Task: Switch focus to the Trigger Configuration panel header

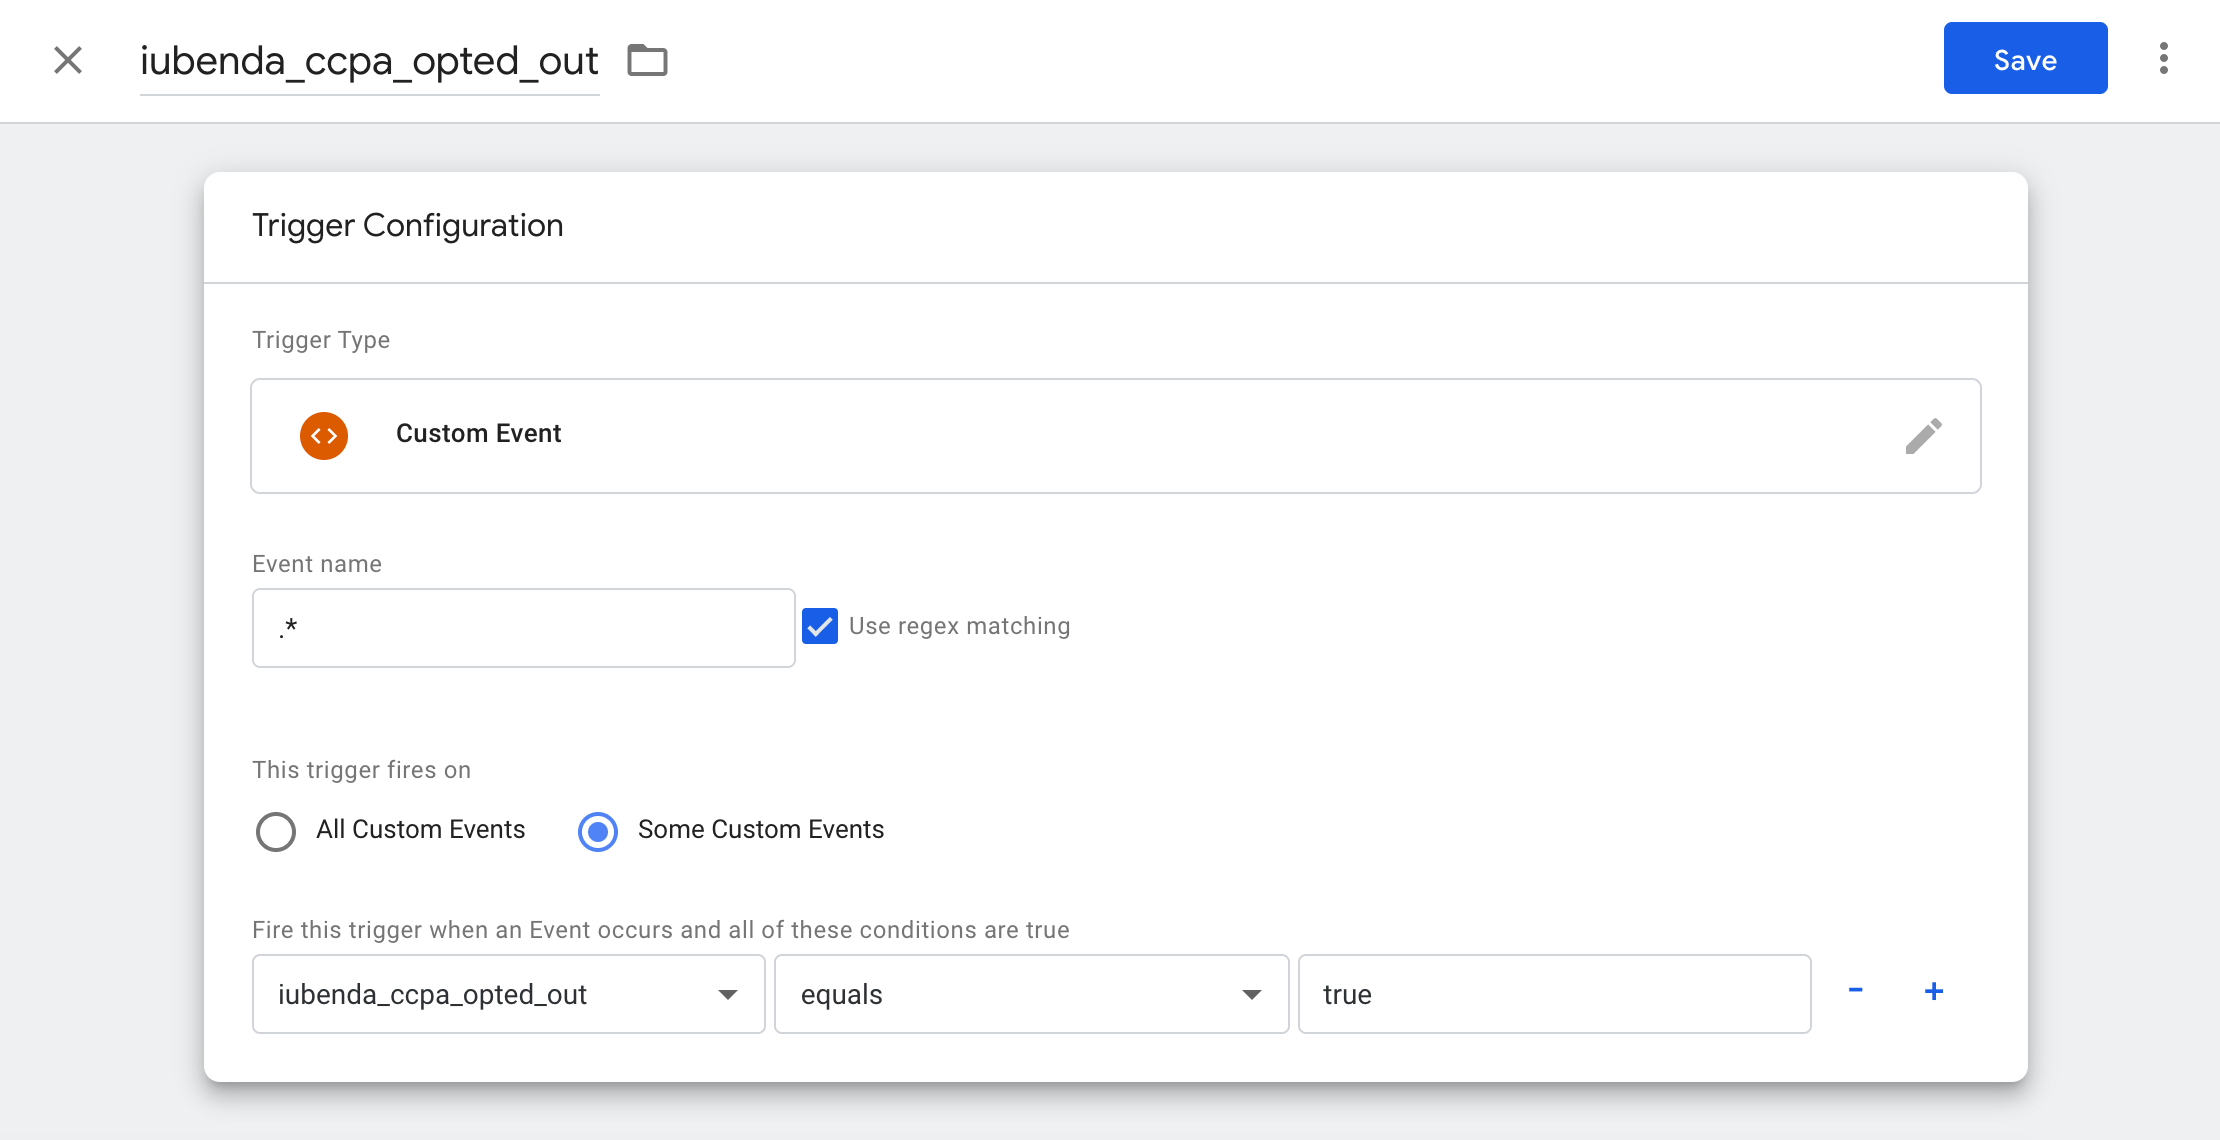Action: click(407, 225)
